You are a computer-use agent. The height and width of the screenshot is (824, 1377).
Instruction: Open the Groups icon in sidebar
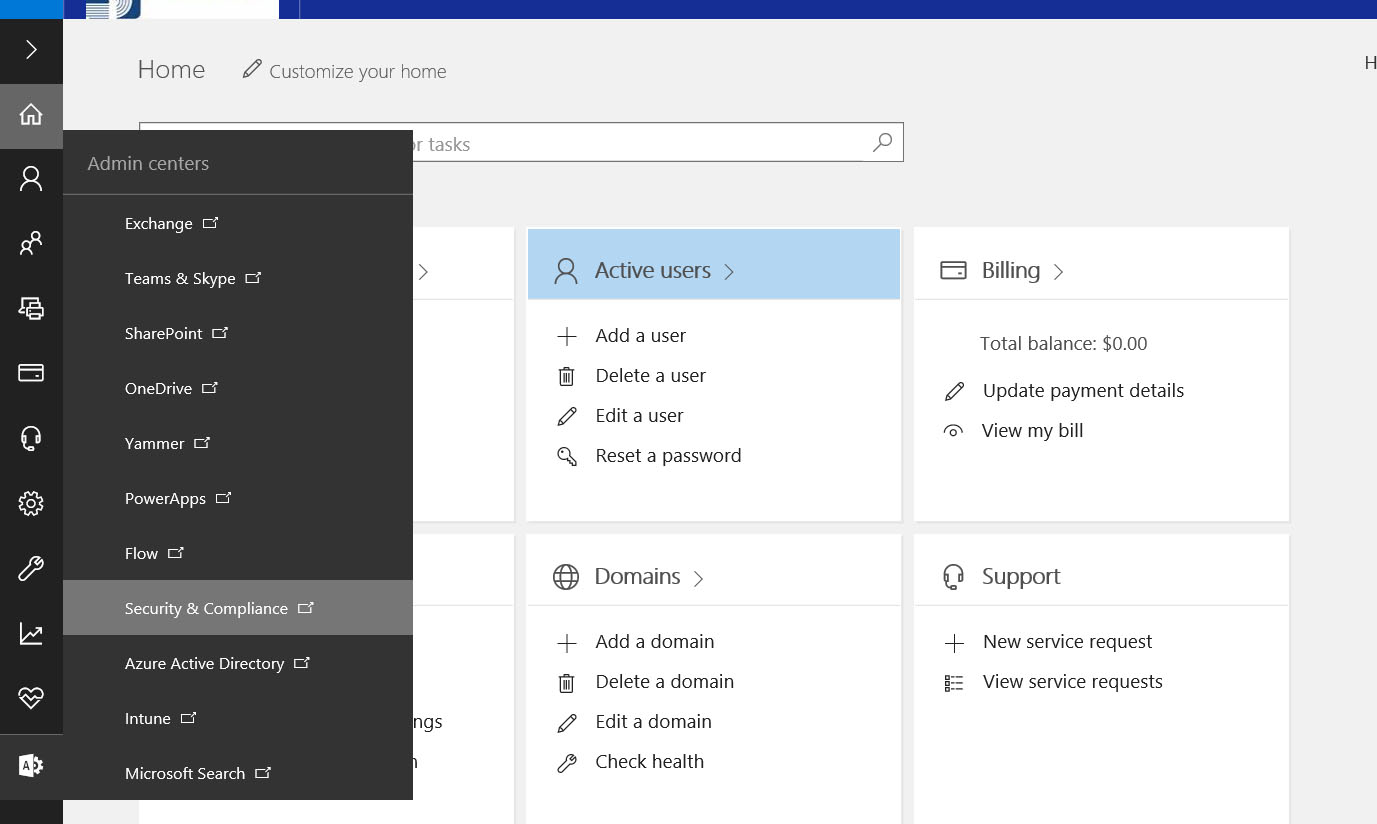click(31, 244)
